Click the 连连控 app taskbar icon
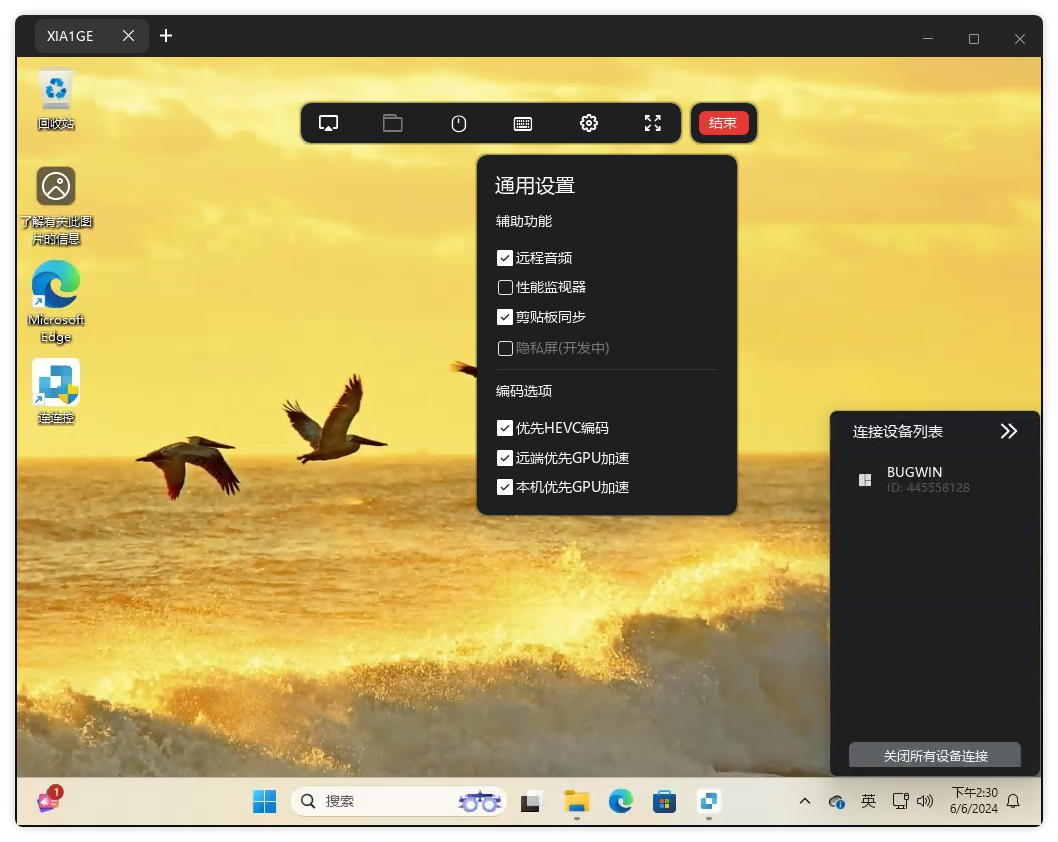The width and height of the screenshot is (1058, 842). coord(708,802)
